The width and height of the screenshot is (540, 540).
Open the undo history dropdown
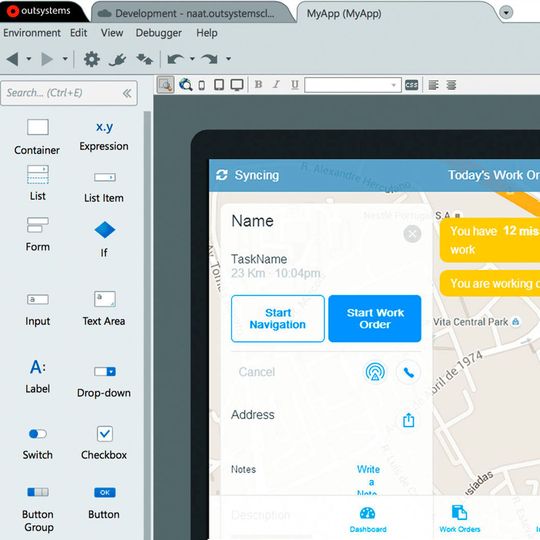coord(192,59)
